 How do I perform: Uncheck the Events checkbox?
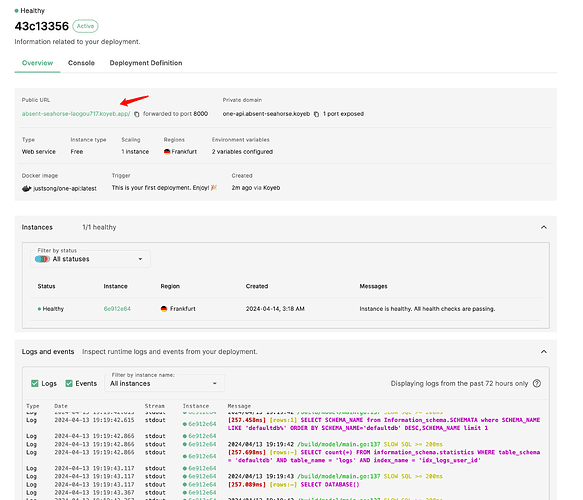click(x=69, y=383)
